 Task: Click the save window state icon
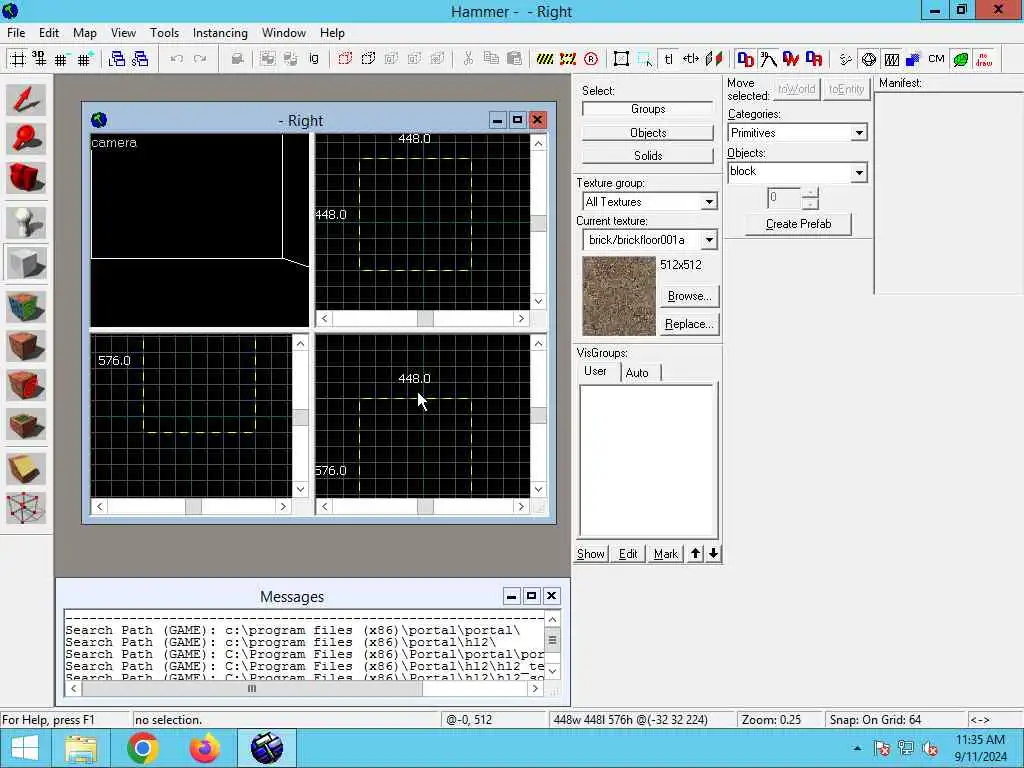(140, 59)
